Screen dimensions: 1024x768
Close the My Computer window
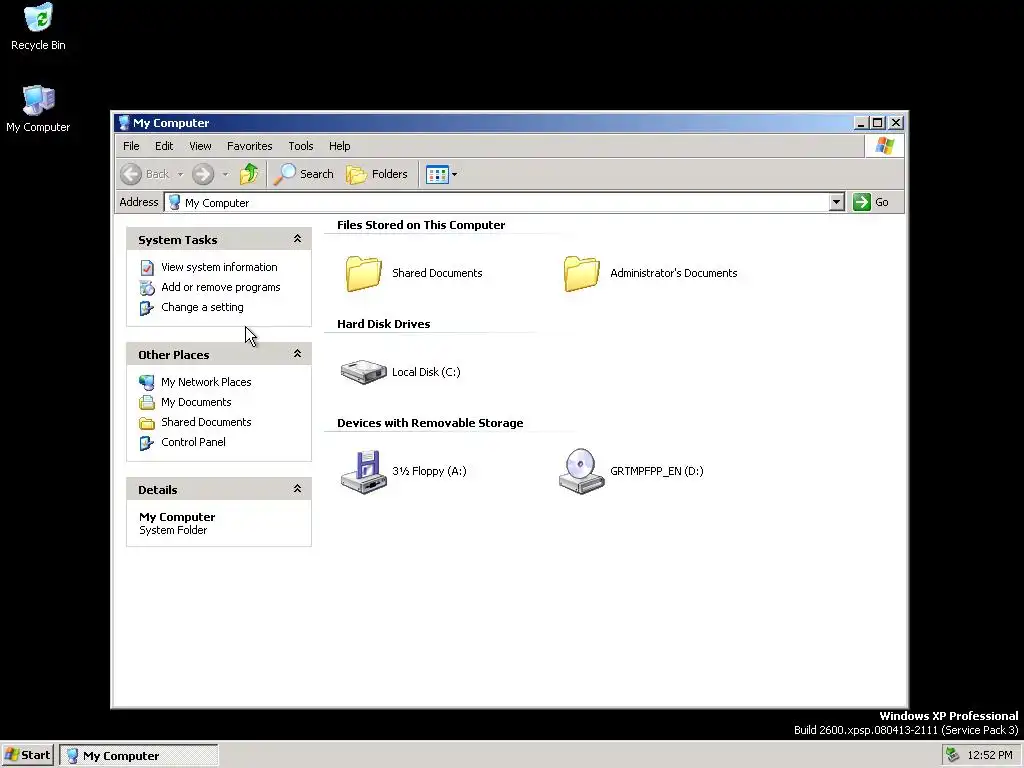pos(896,123)
